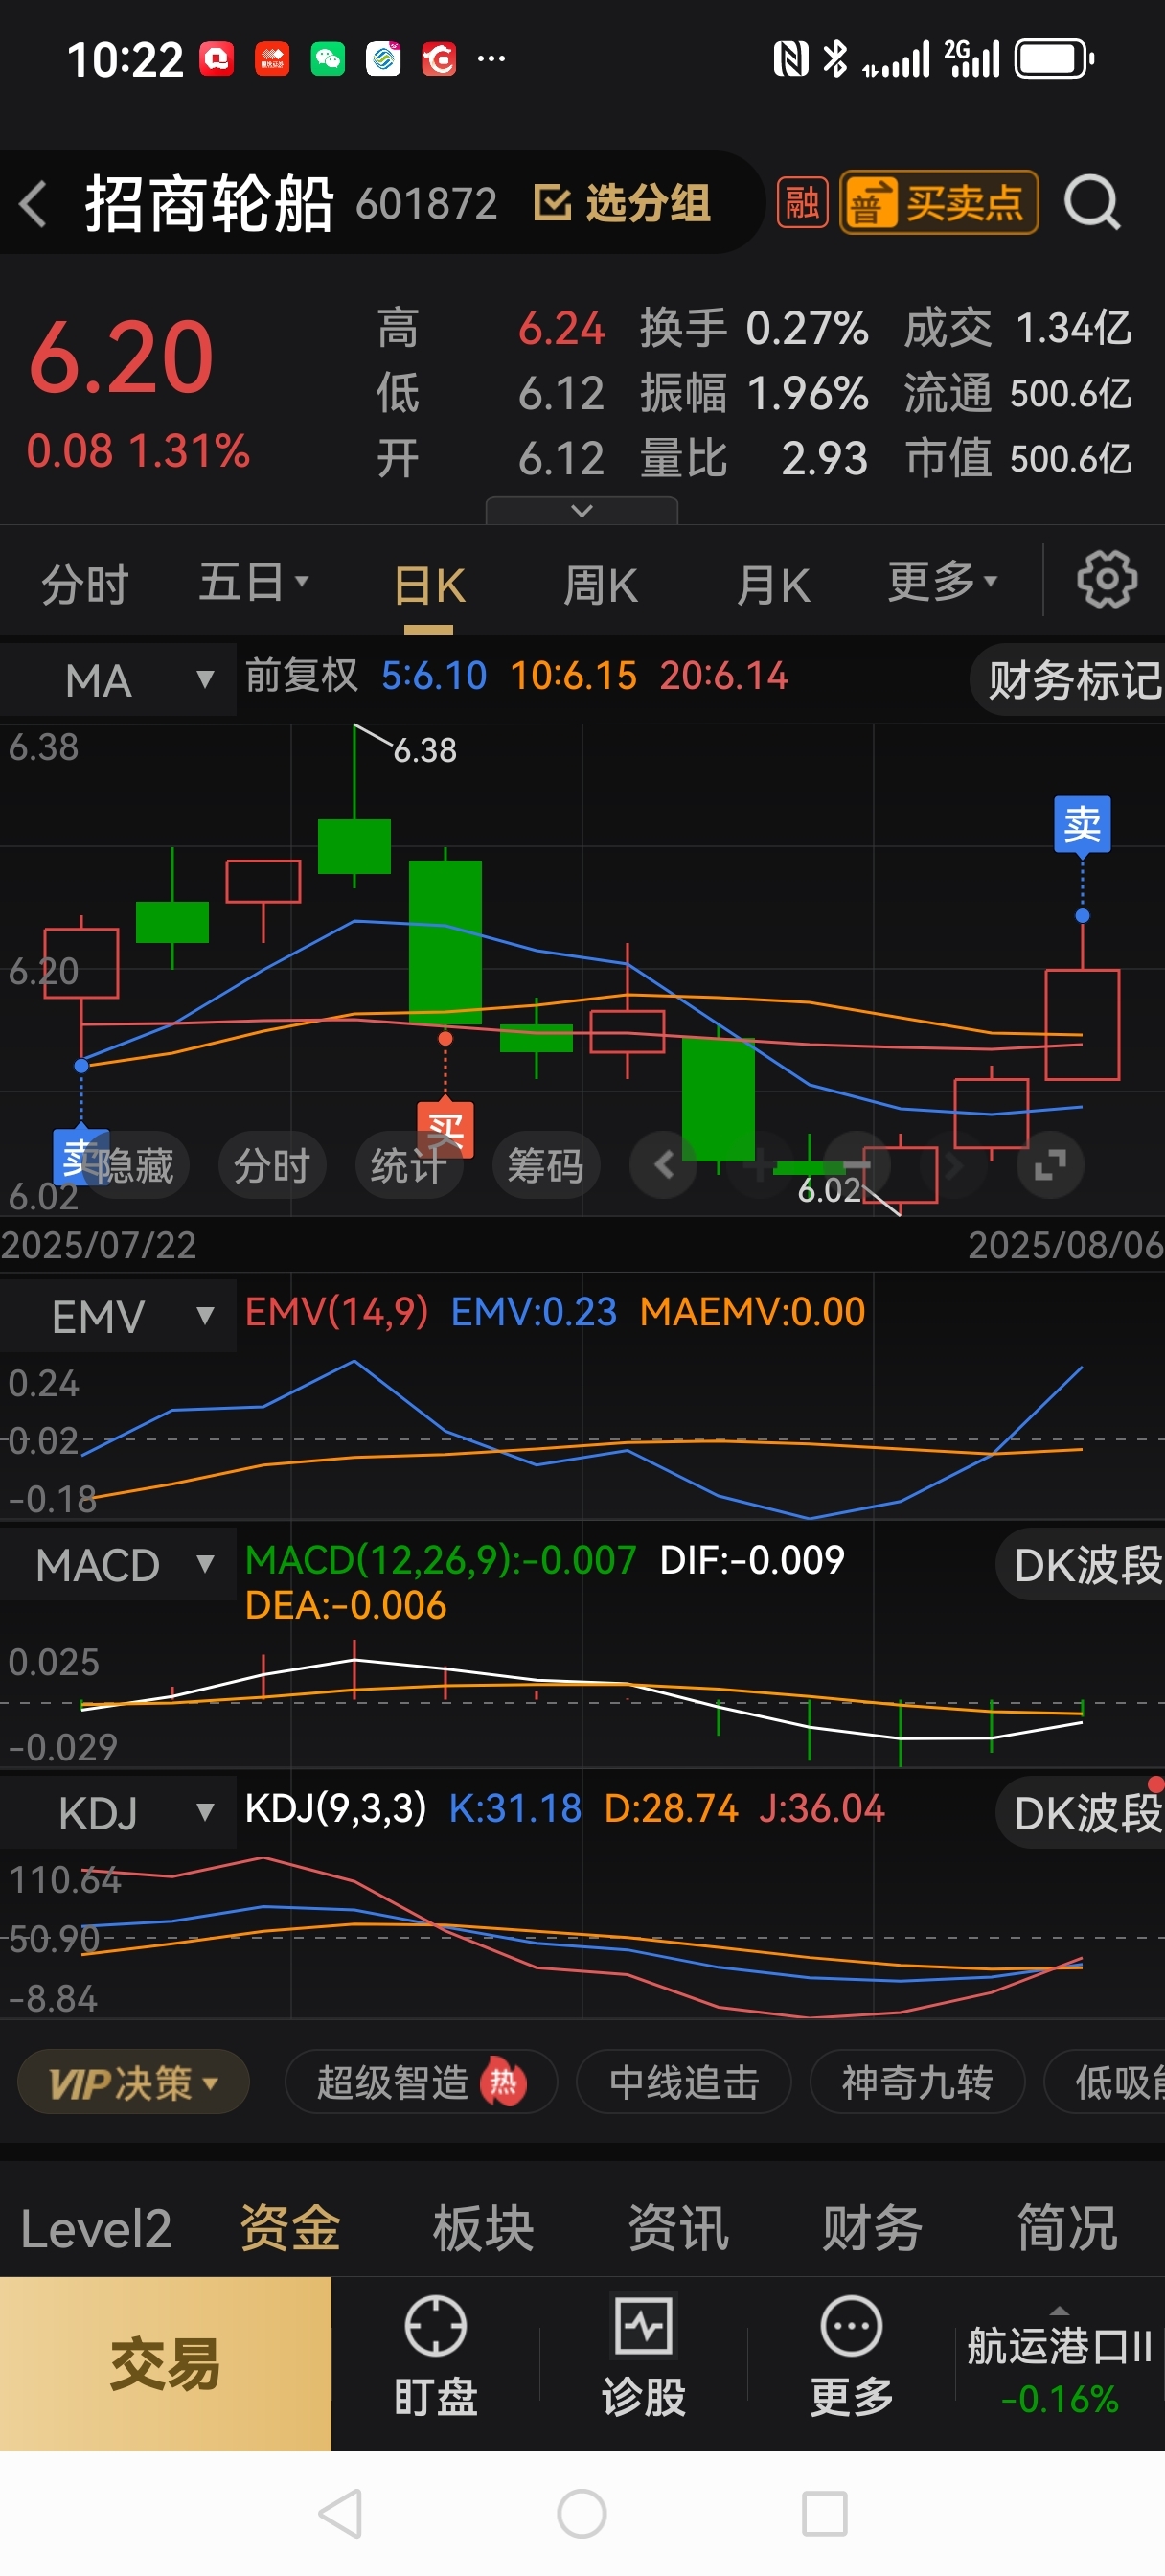Viewport: 1165px width, 2576px height.
Task: Tap the WeChat notification icon in status bar
Action: tap(328, 59)
